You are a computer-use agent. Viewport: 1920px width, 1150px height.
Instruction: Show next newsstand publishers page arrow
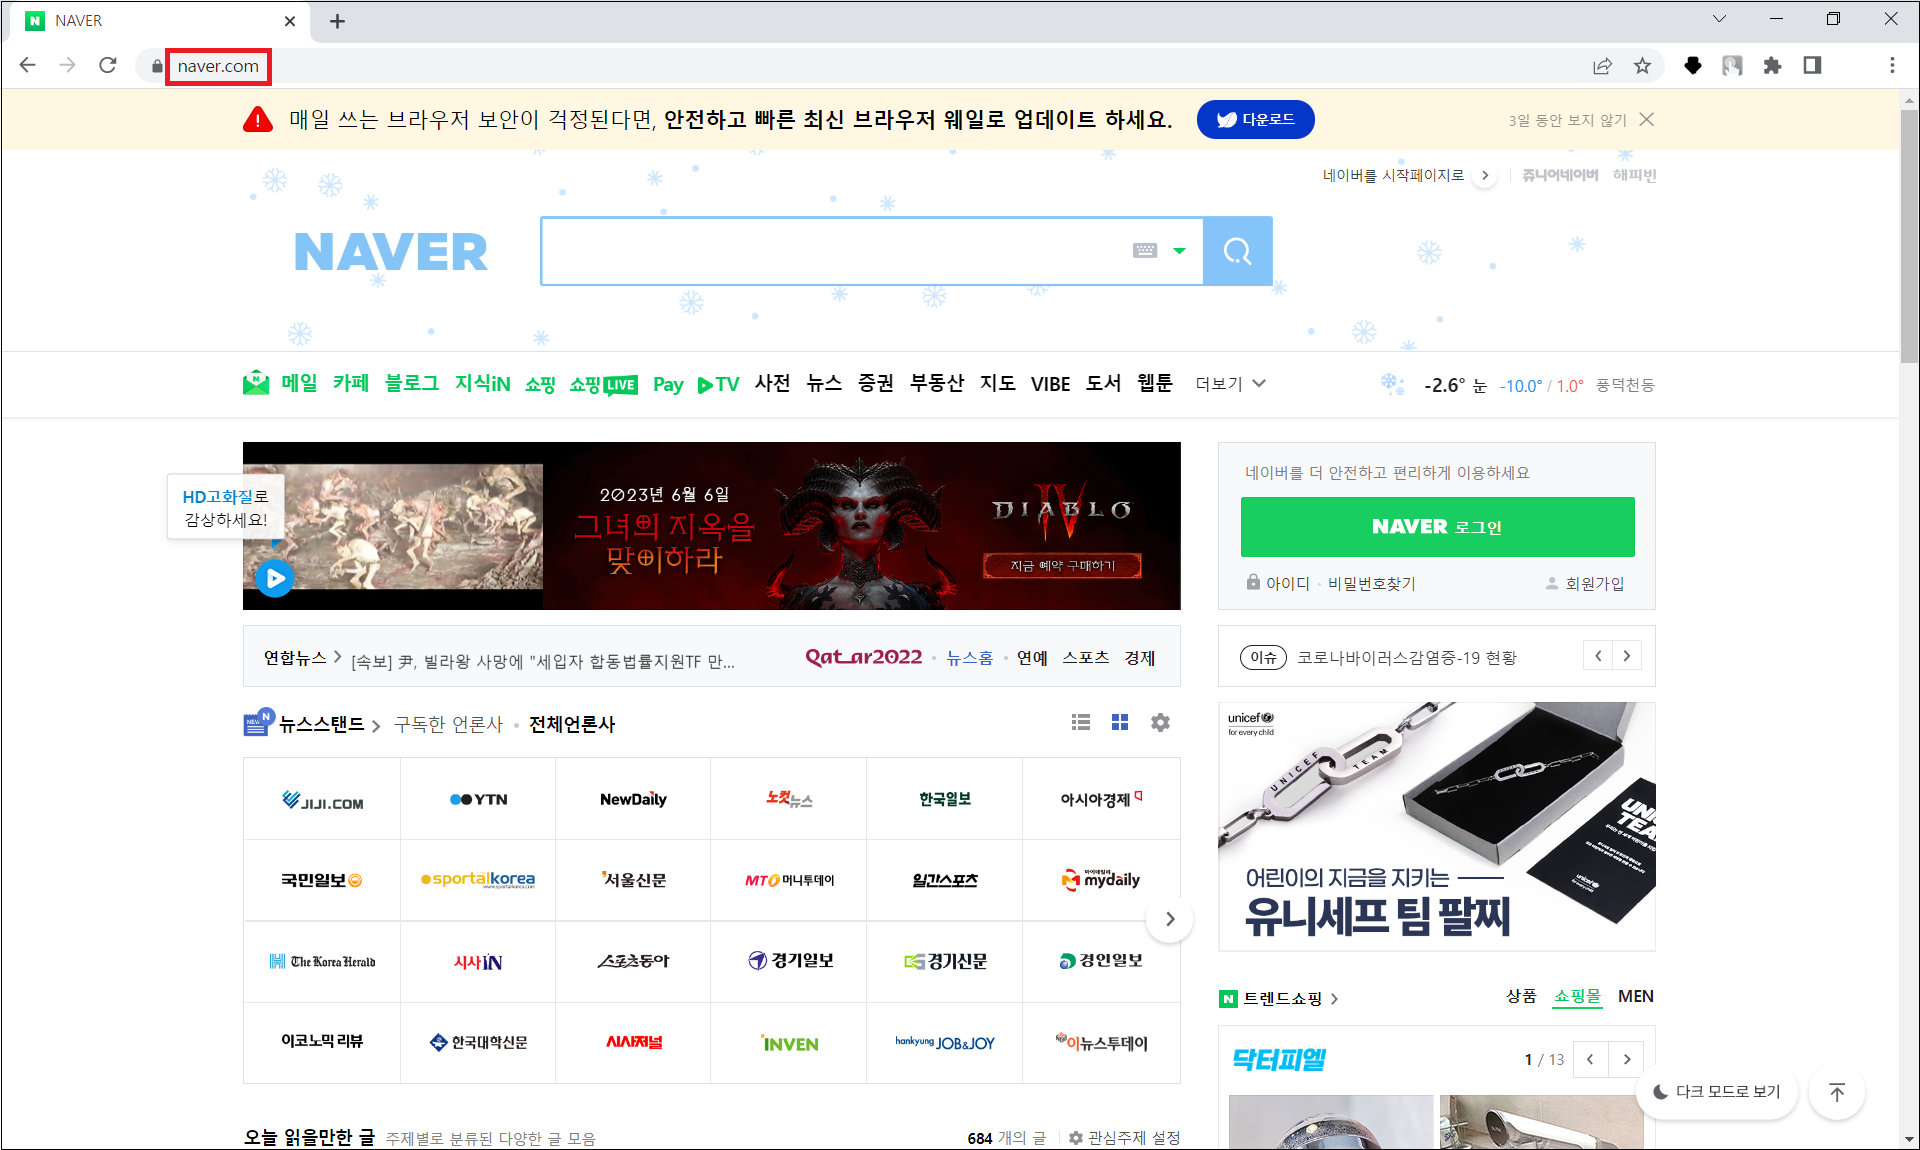pos(1170,919)
